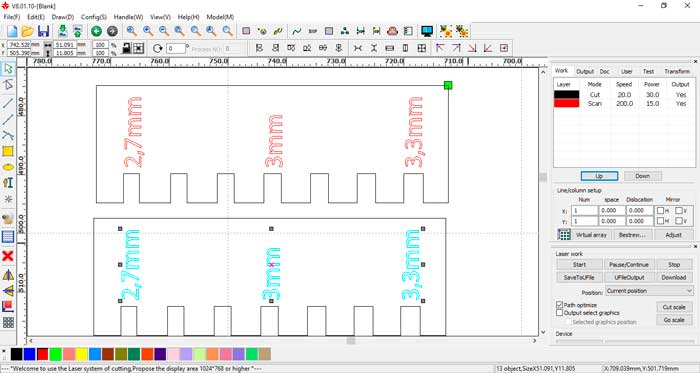Select the Ellipse drawing tool
The width and height of the screenshot is (700, 373).
8,167
